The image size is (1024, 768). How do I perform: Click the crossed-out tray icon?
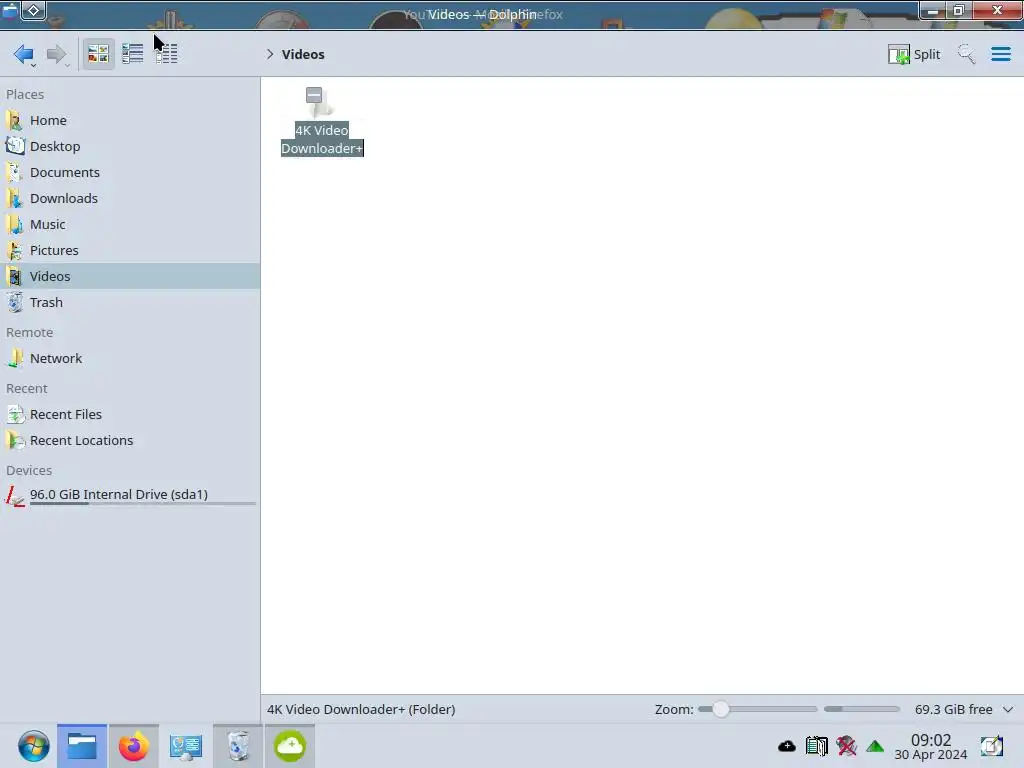tap(846, 746)
